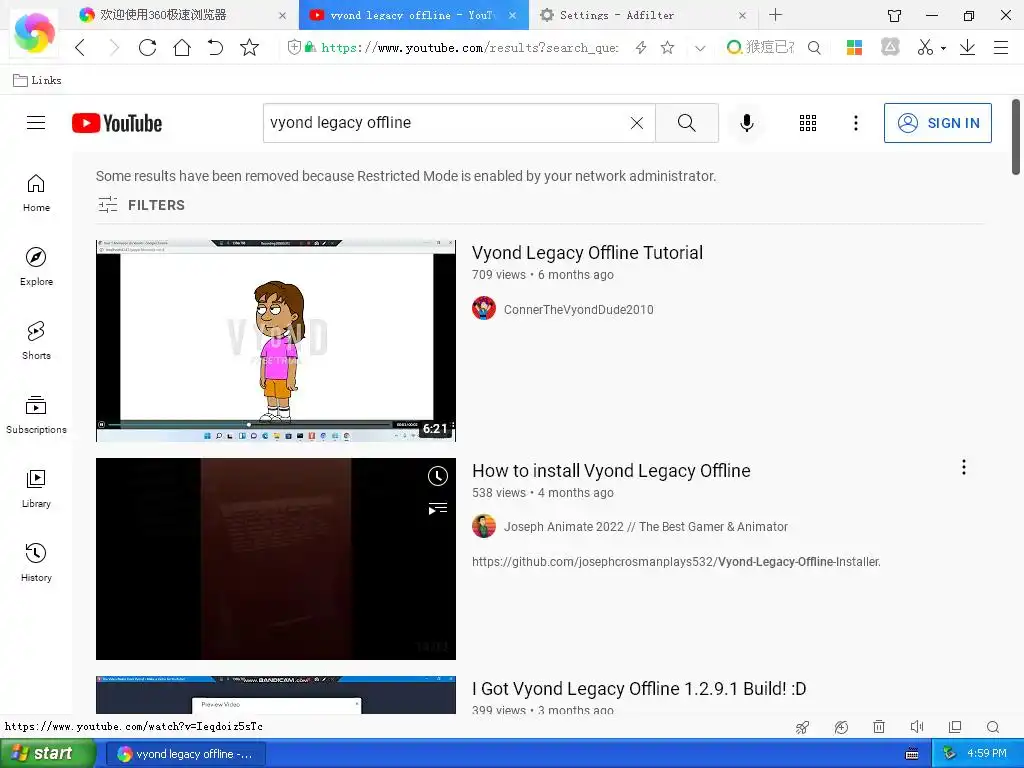Click the address bar URL

coord(469,47)
